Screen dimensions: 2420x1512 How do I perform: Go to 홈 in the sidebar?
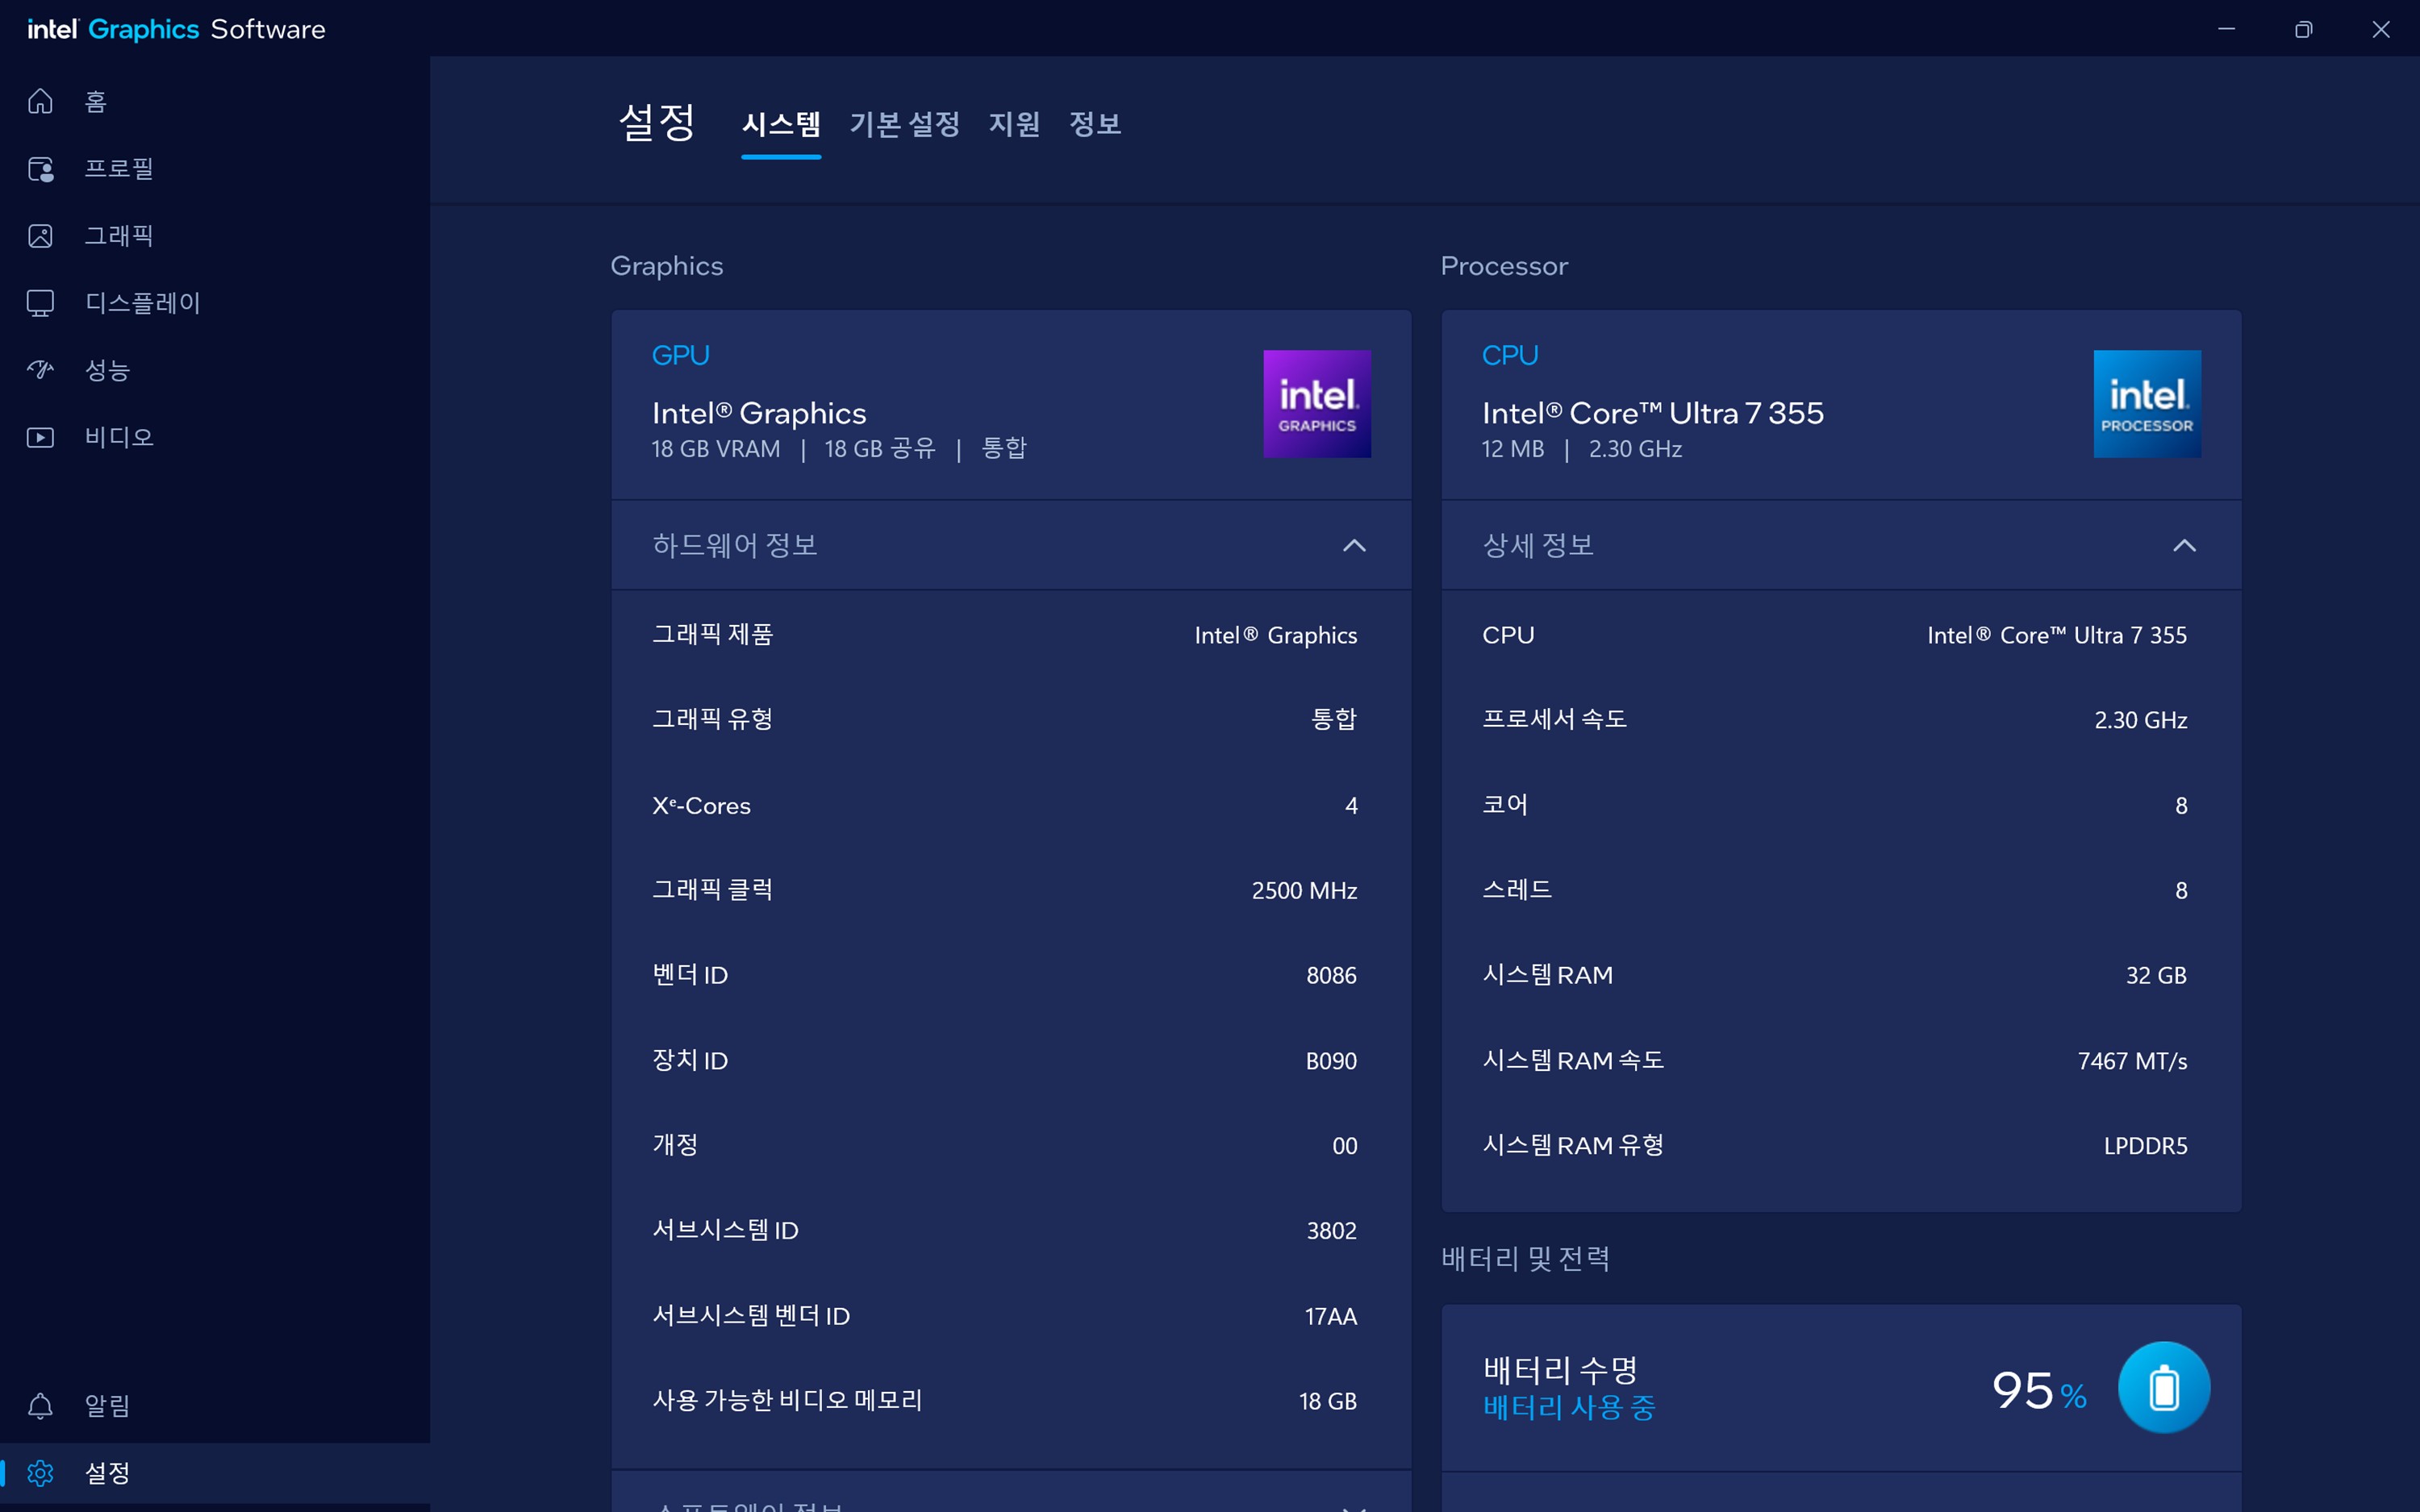(96, 101)
